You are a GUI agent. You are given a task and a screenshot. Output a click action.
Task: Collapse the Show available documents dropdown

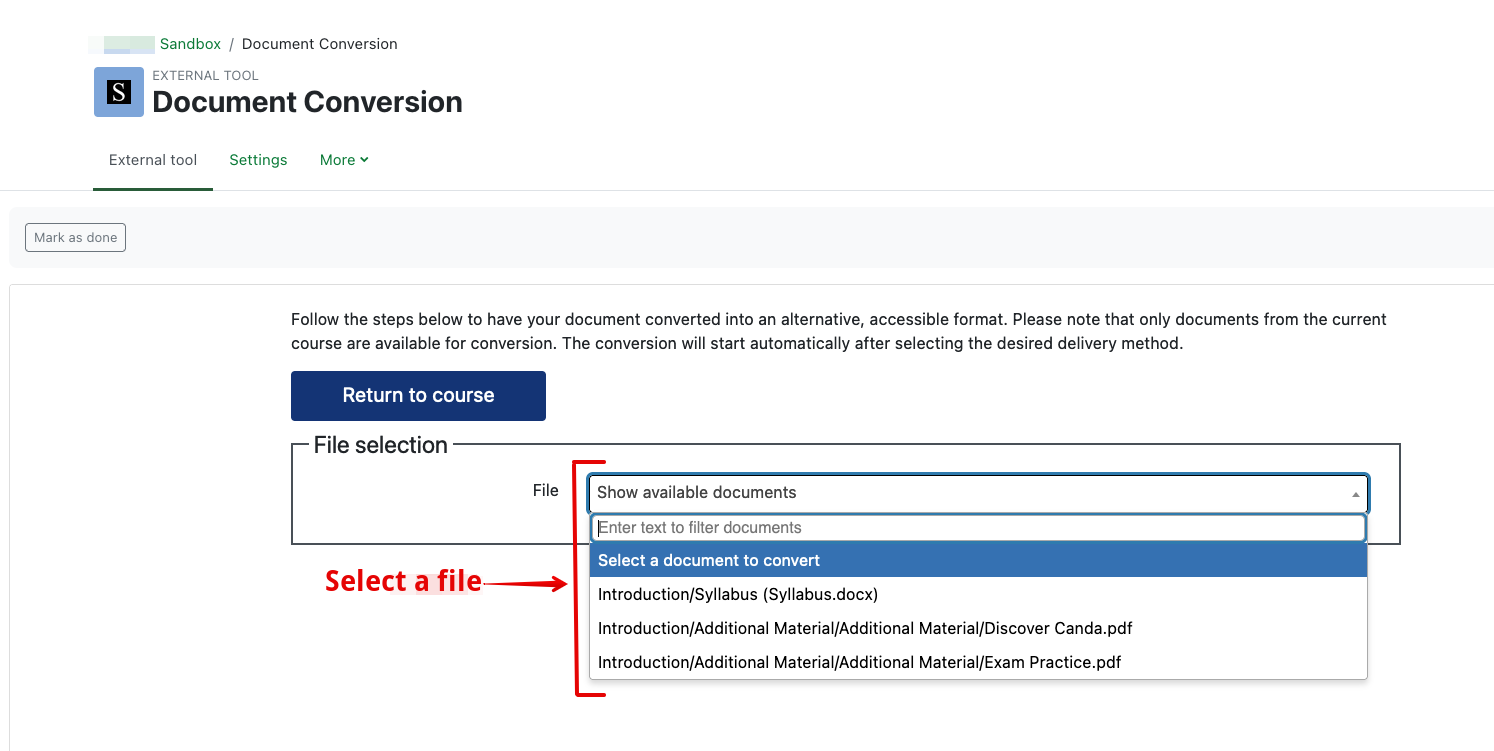coord(978,493)
